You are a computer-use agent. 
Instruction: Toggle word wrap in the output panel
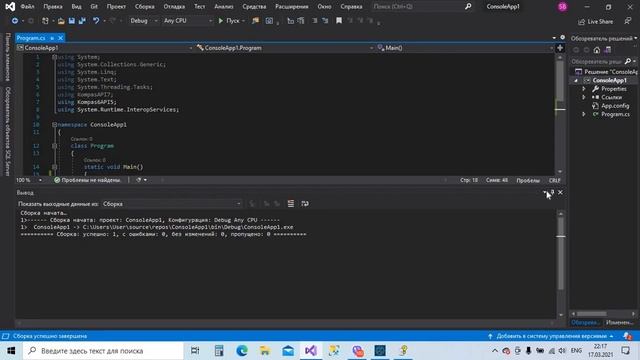click(x=305, y=204)
